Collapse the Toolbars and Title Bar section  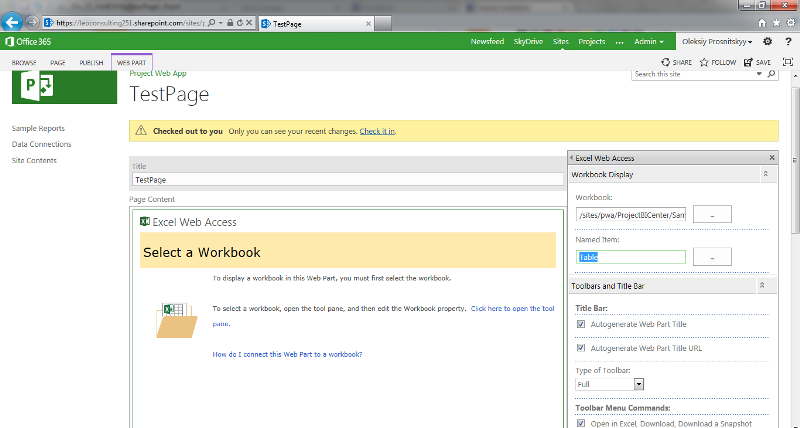point(762,286)
